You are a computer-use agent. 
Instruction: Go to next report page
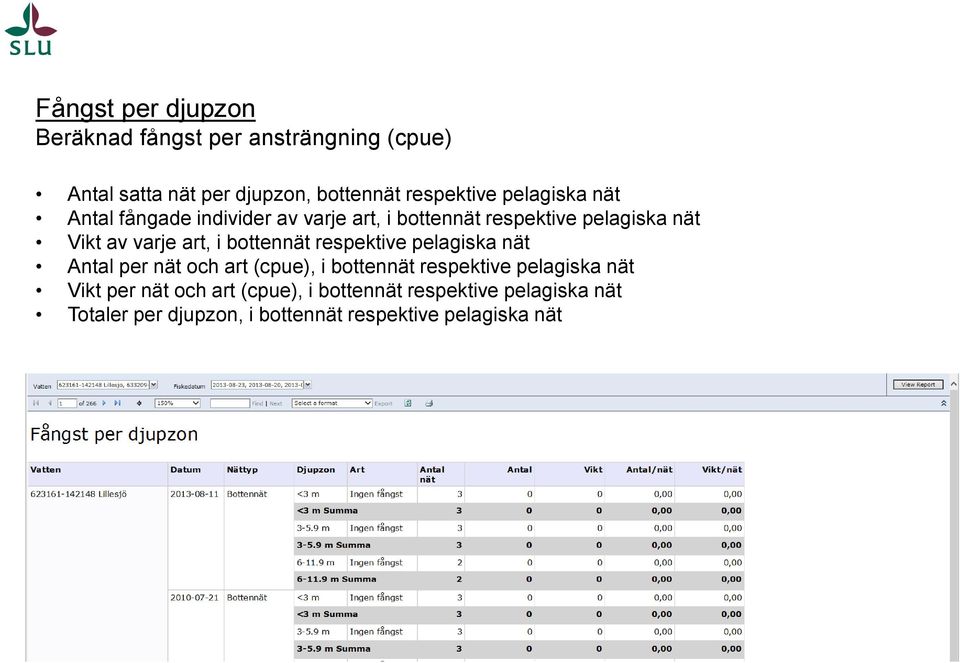(x=104, y=403)
